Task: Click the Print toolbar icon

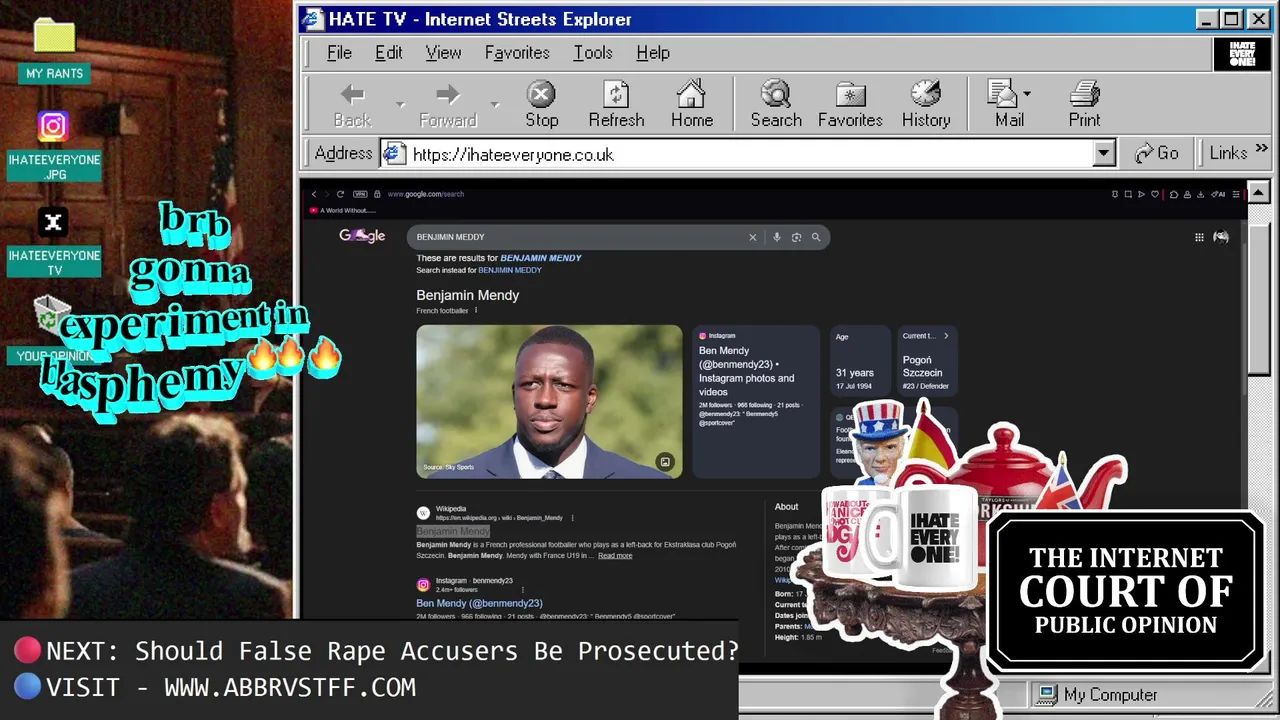Action: pos(1084,95)
